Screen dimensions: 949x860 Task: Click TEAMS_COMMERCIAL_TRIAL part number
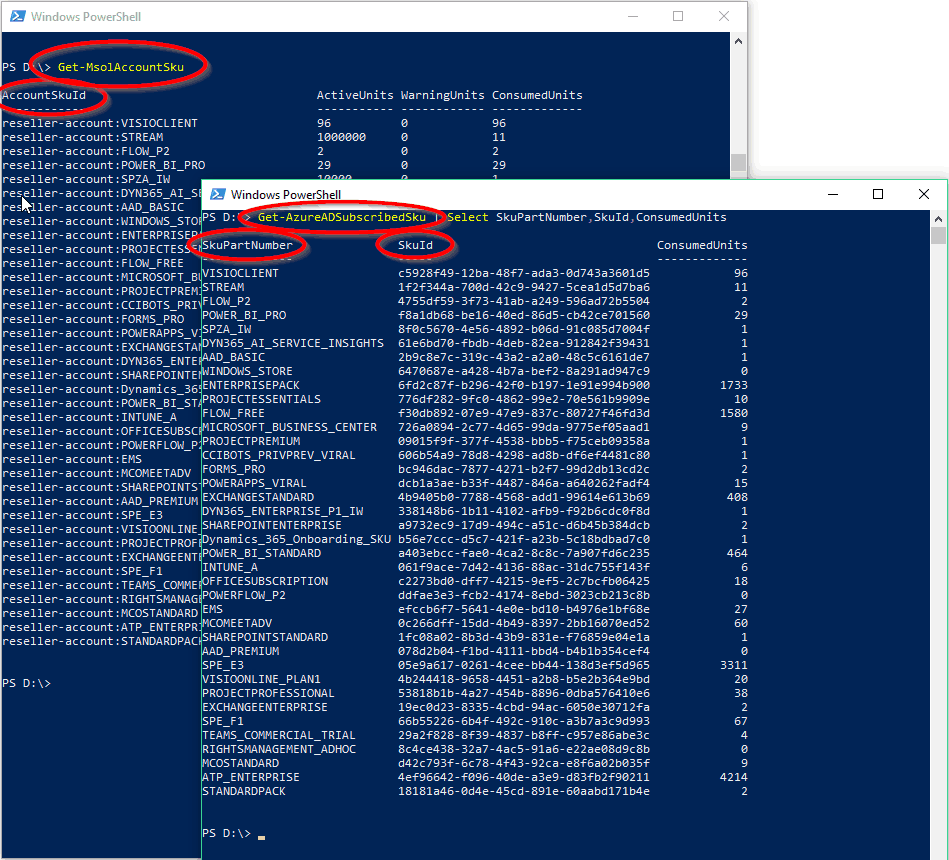(279, 735)
